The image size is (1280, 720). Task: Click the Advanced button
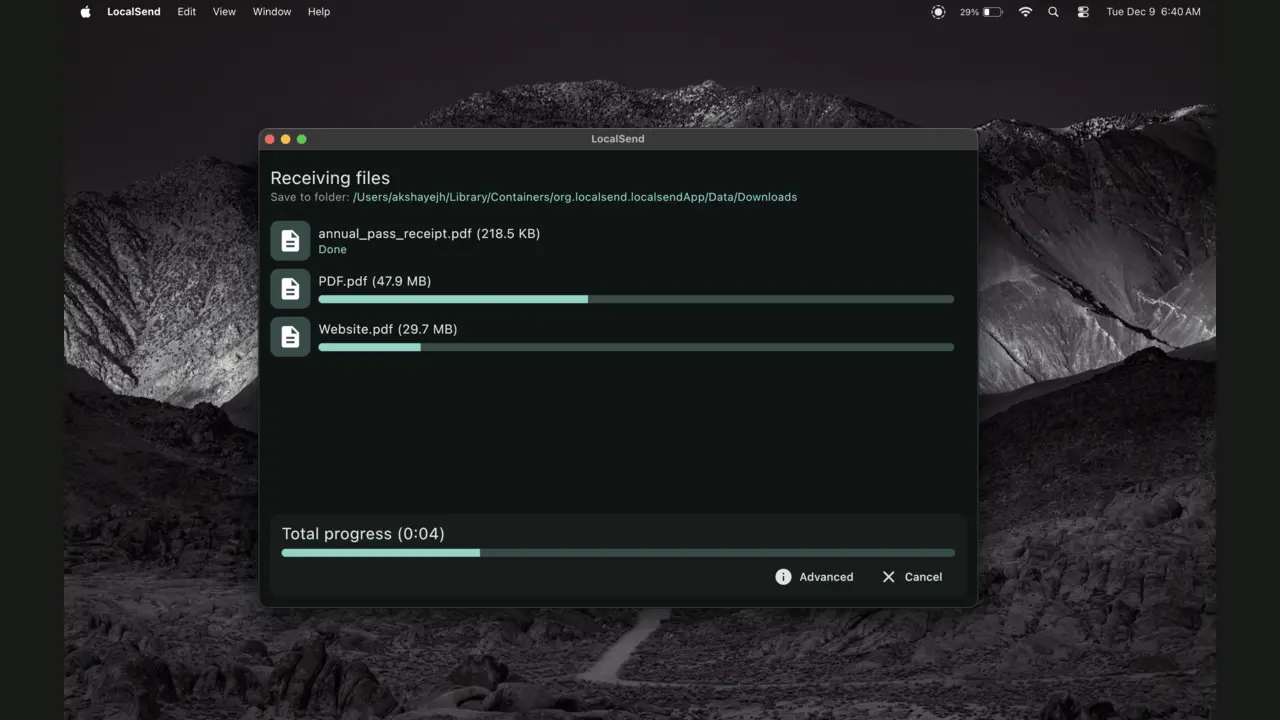[x=814, y=577]
